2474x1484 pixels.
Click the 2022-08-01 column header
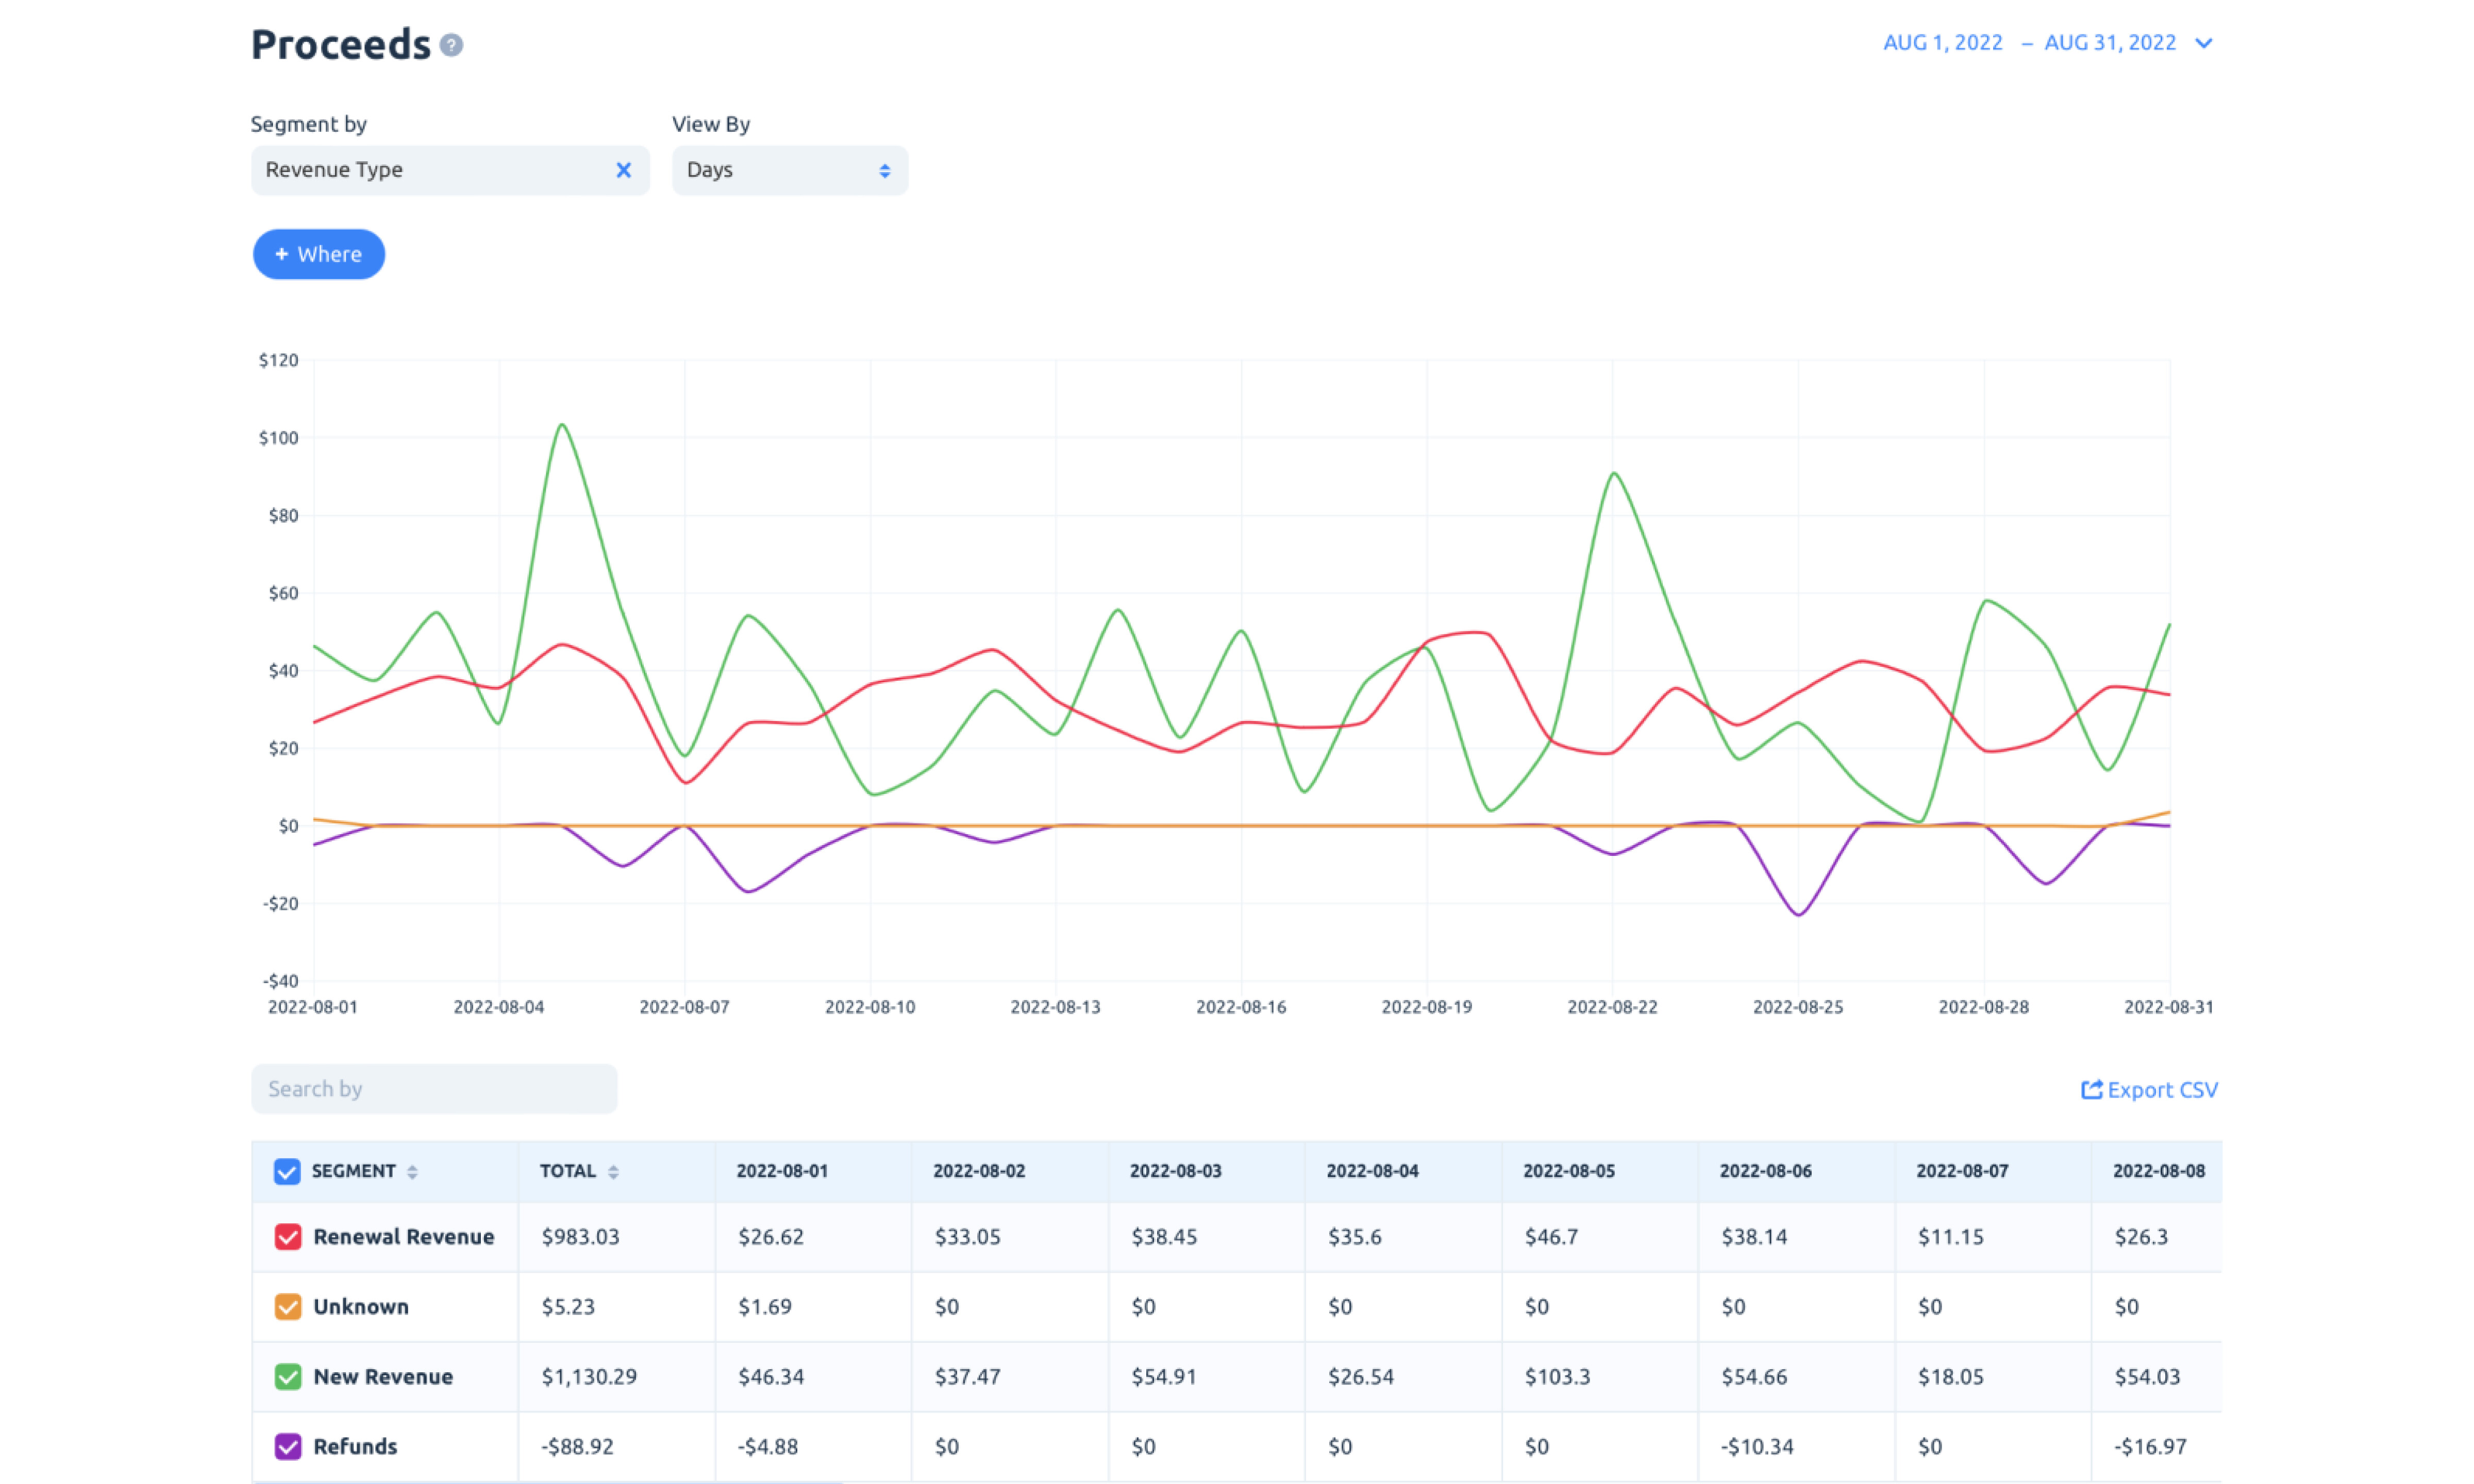[782, 1171]
